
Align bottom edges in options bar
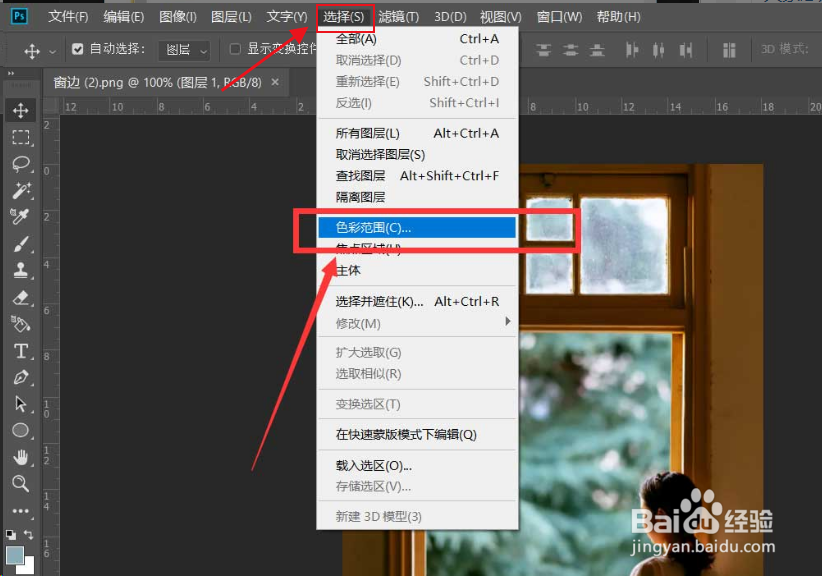click(x=597, y=50)
